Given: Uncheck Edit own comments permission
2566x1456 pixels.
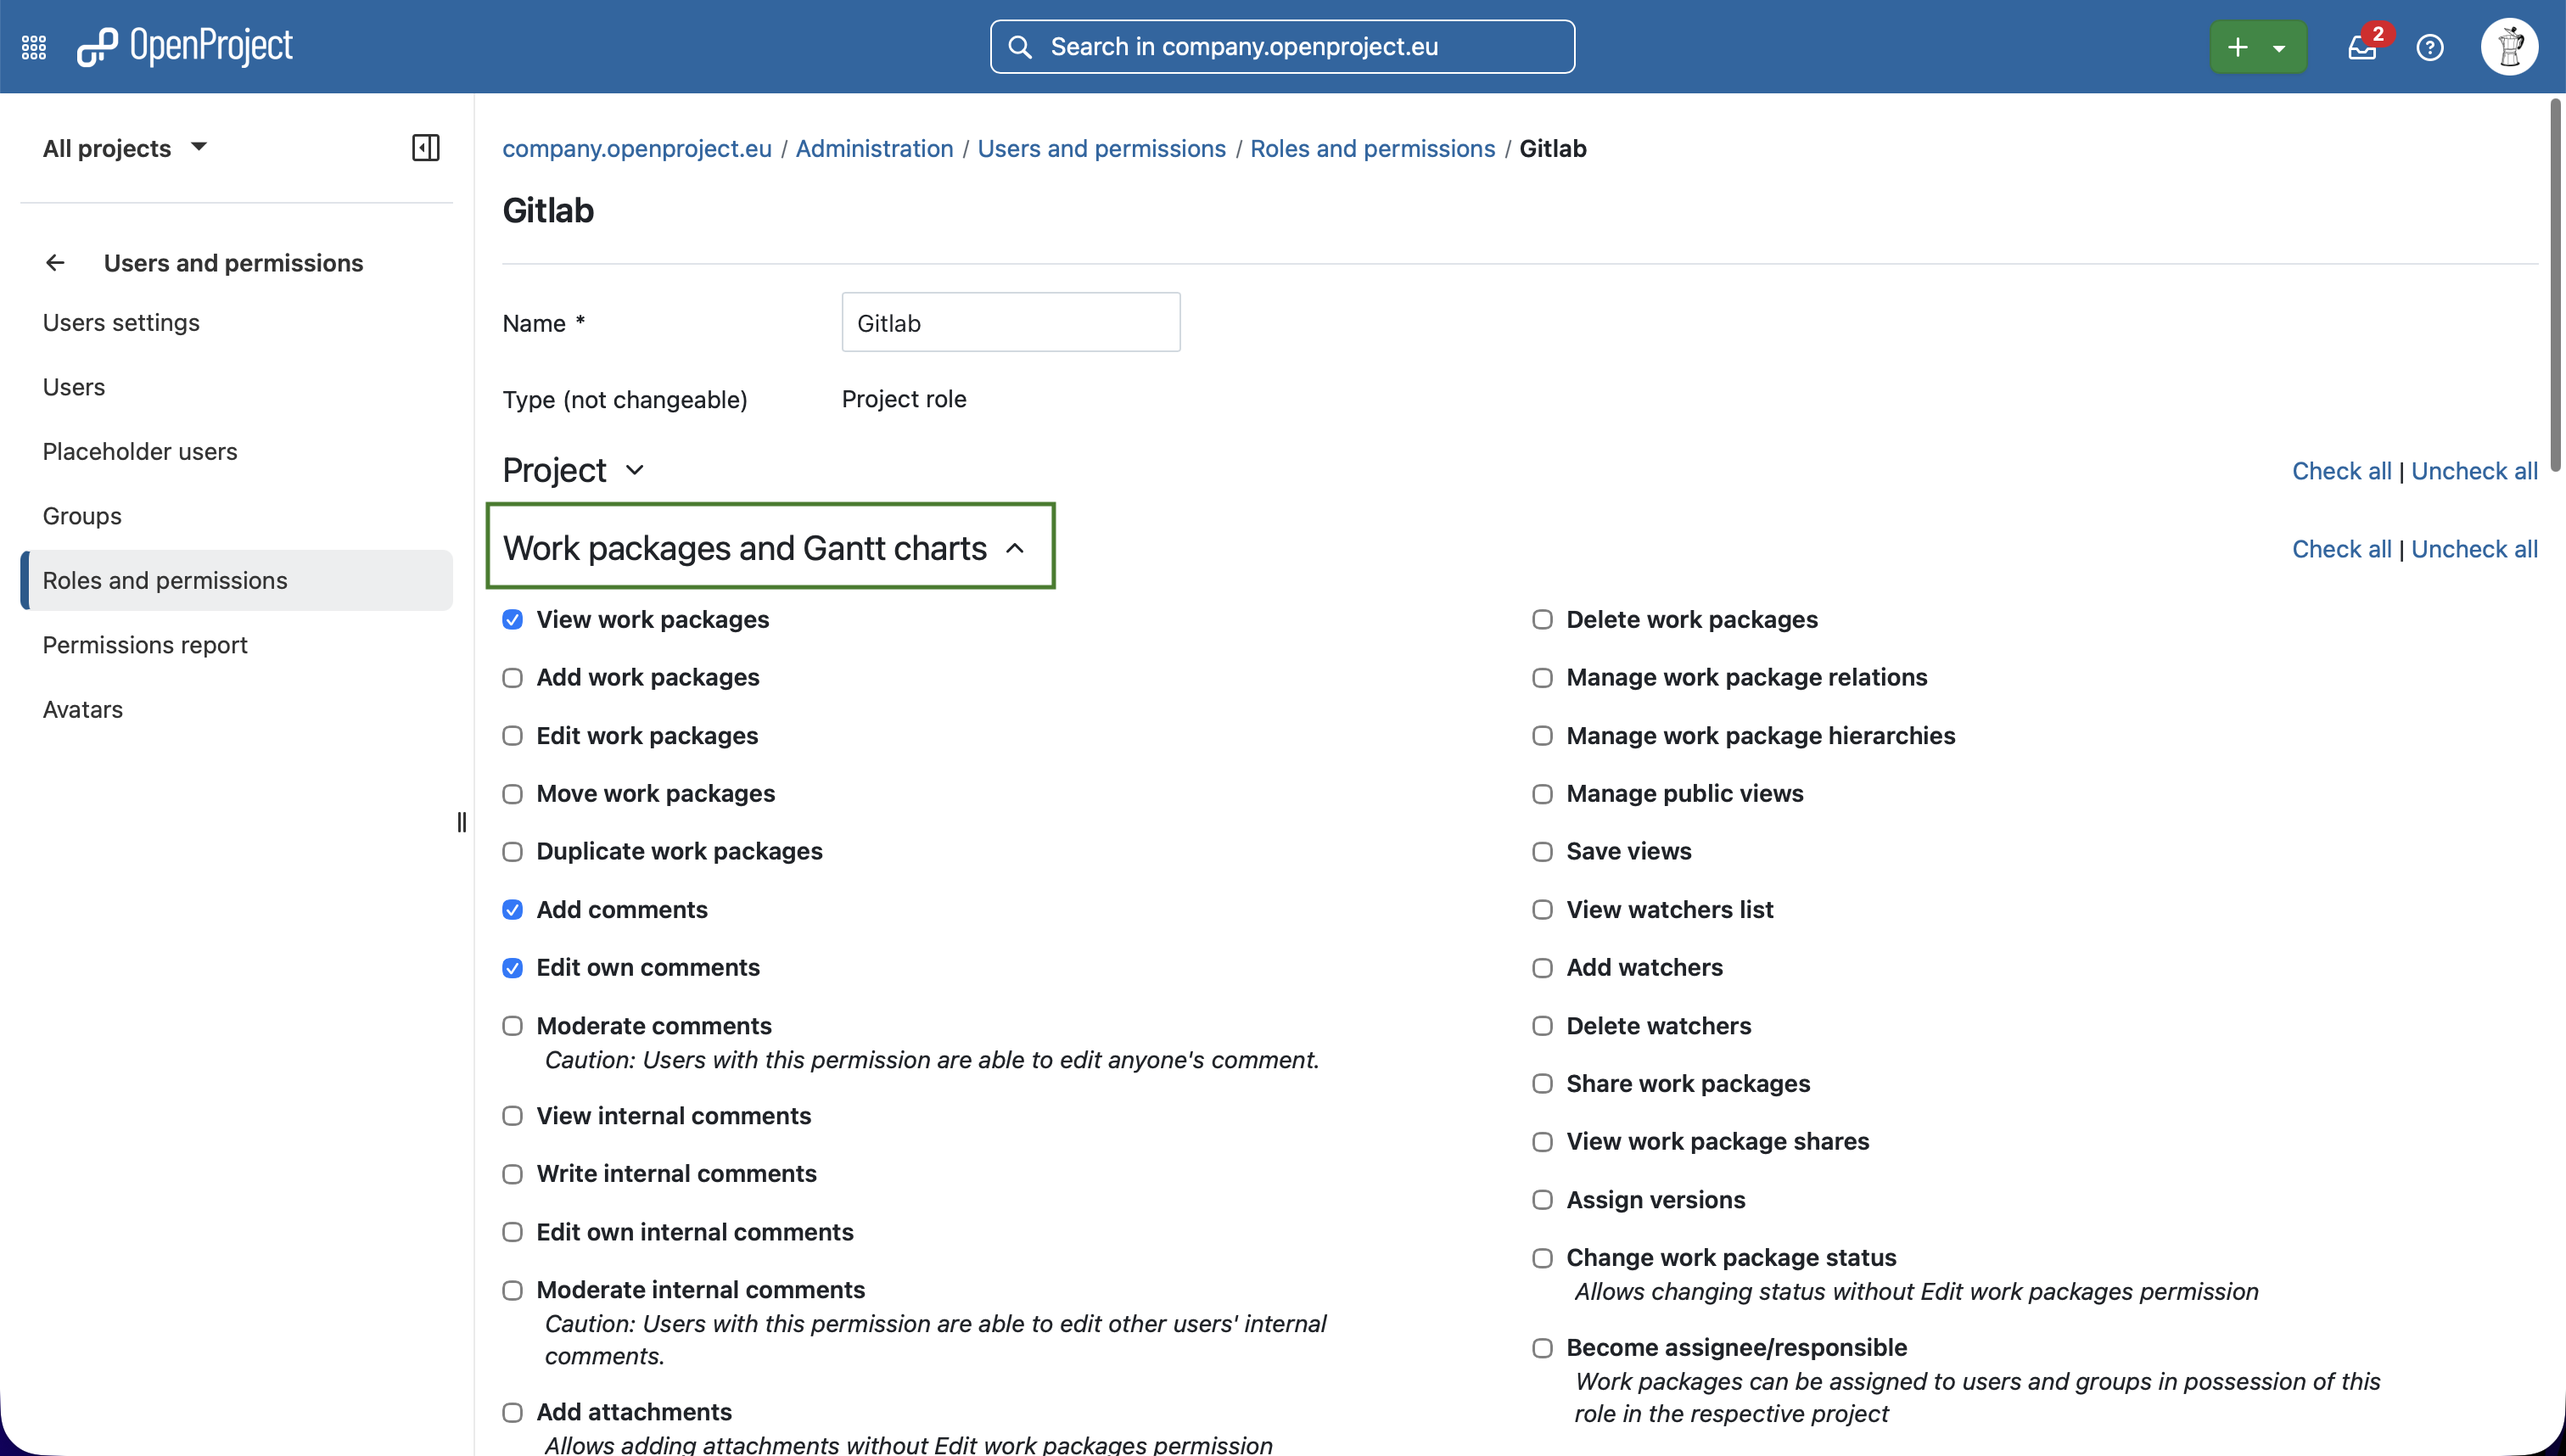Looking at the screenshot, I should tap(512, 968).
